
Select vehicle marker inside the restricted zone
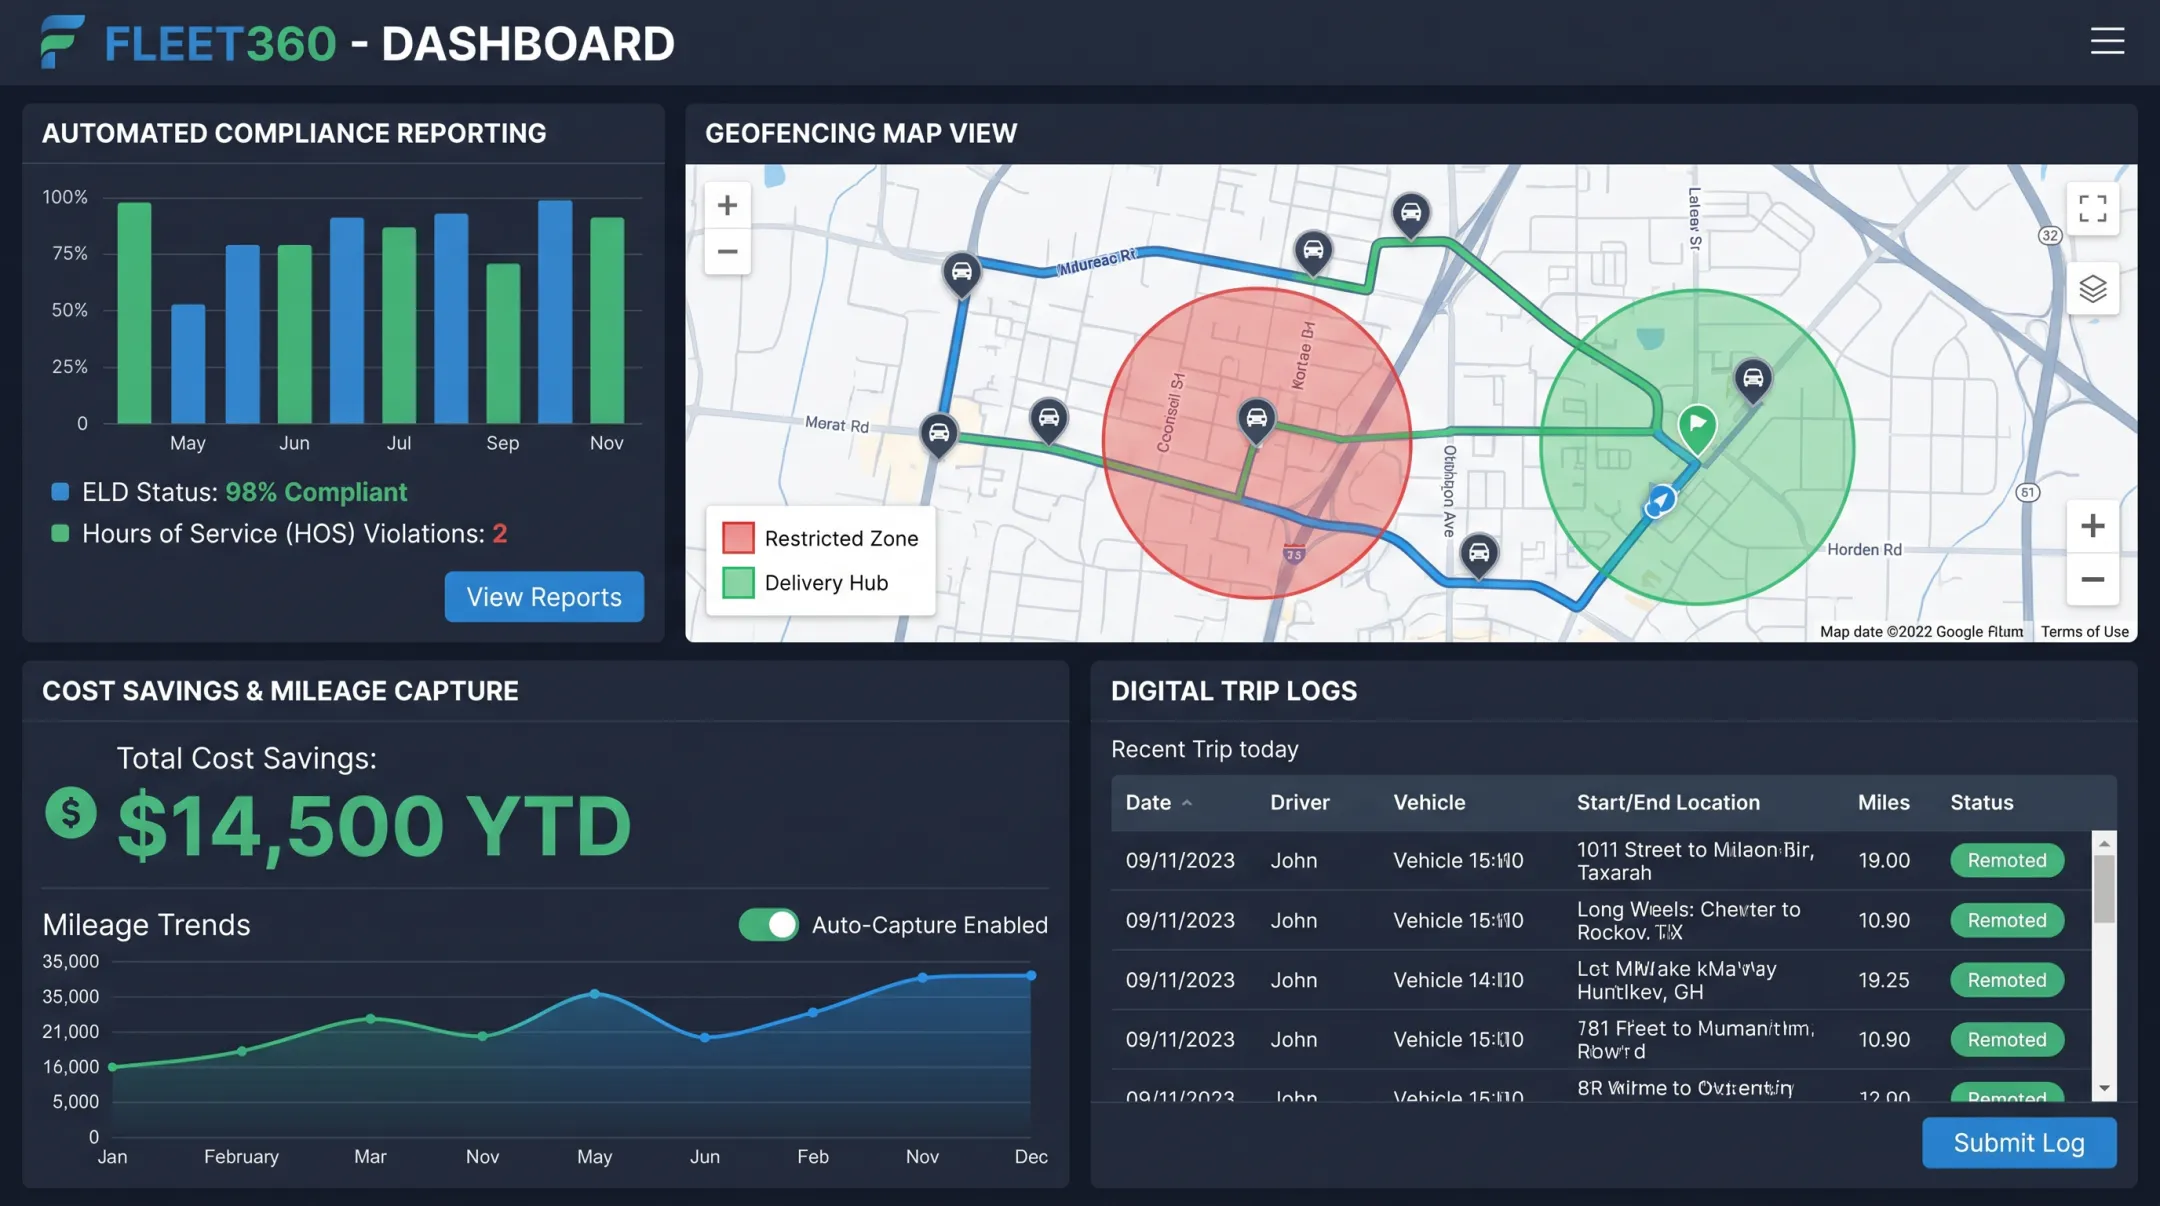[1256, 420]
